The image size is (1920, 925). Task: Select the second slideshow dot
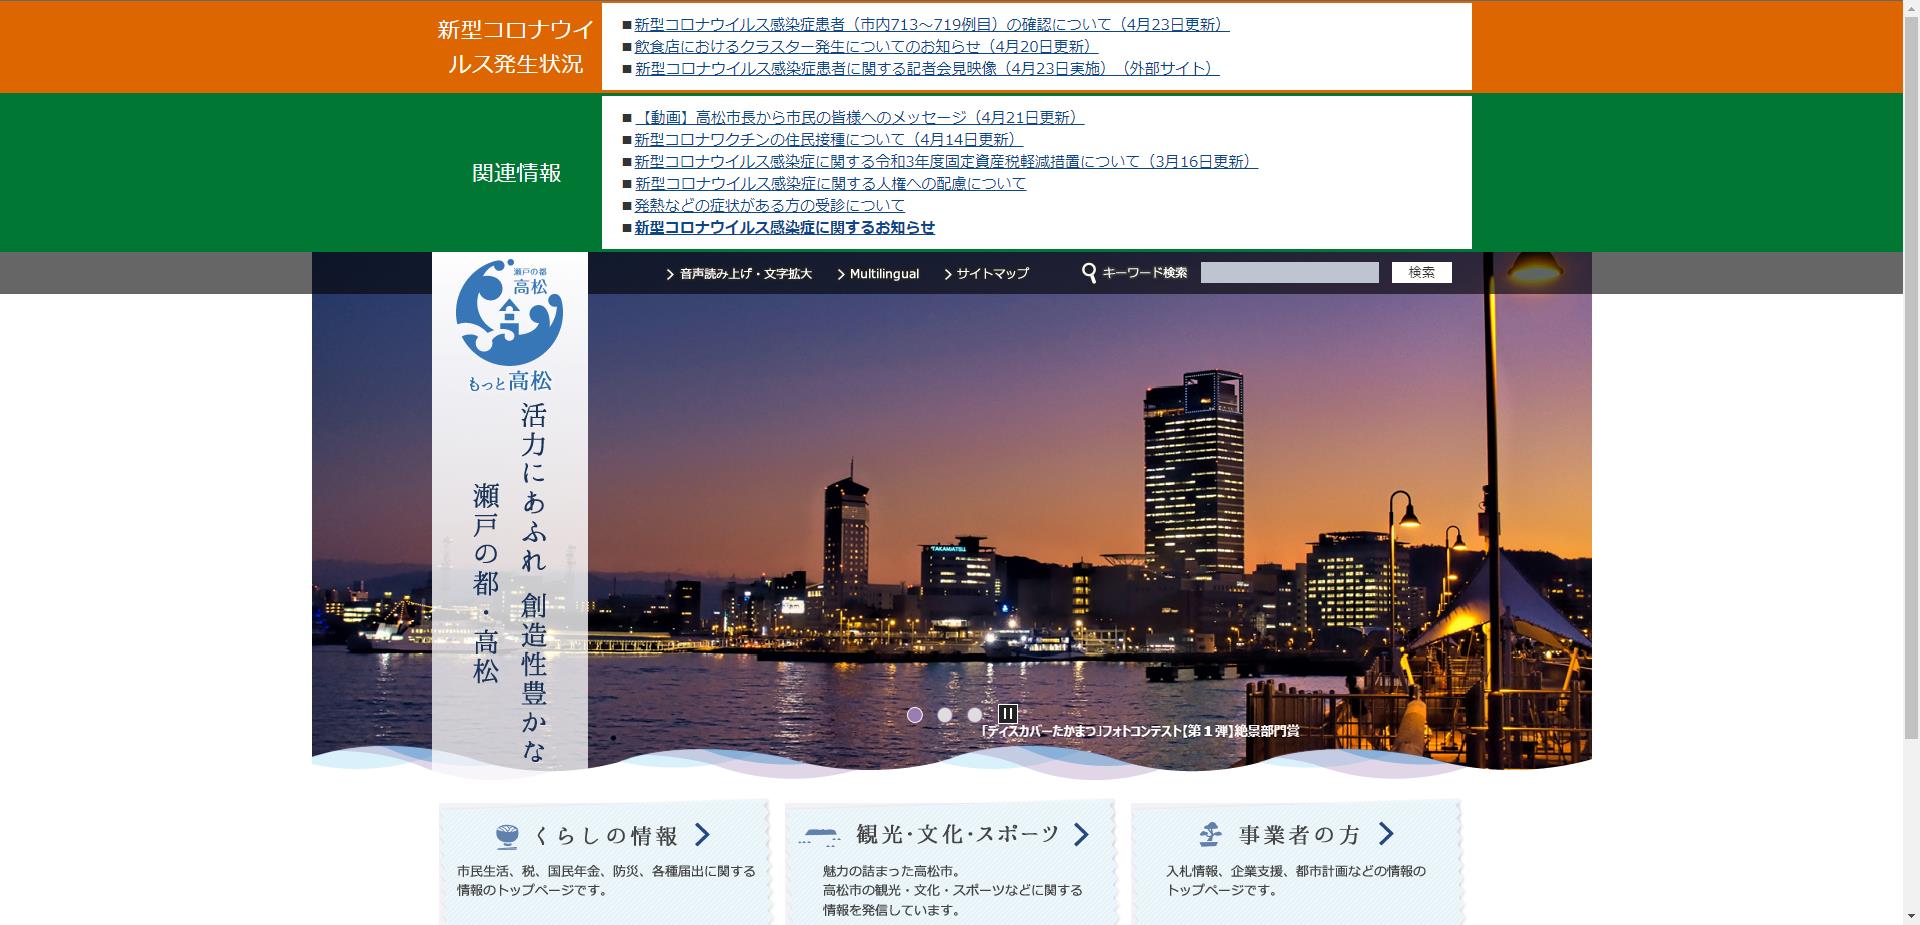946,714
